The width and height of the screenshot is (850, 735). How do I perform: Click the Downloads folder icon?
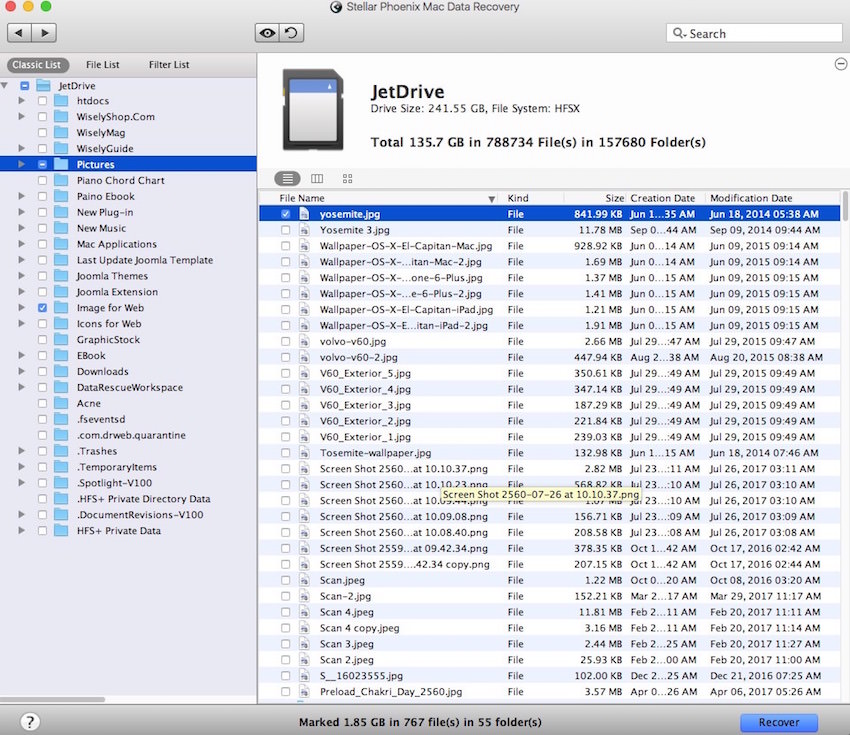(x=61, y=371)
